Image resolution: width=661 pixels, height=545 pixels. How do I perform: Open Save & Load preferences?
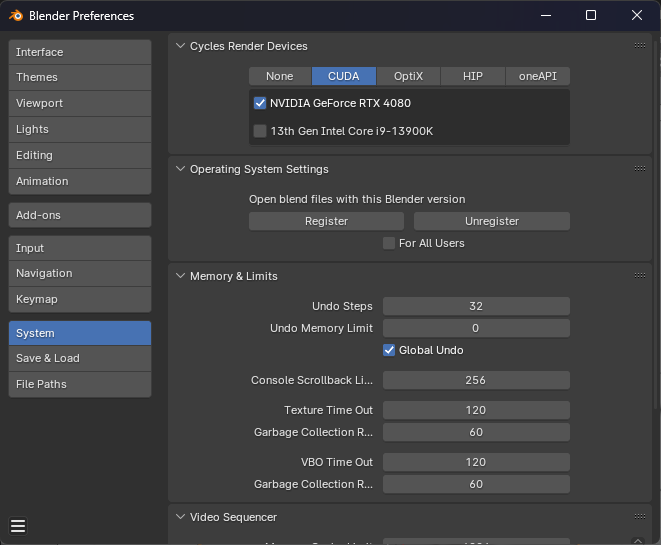click(x=80, y=359)
